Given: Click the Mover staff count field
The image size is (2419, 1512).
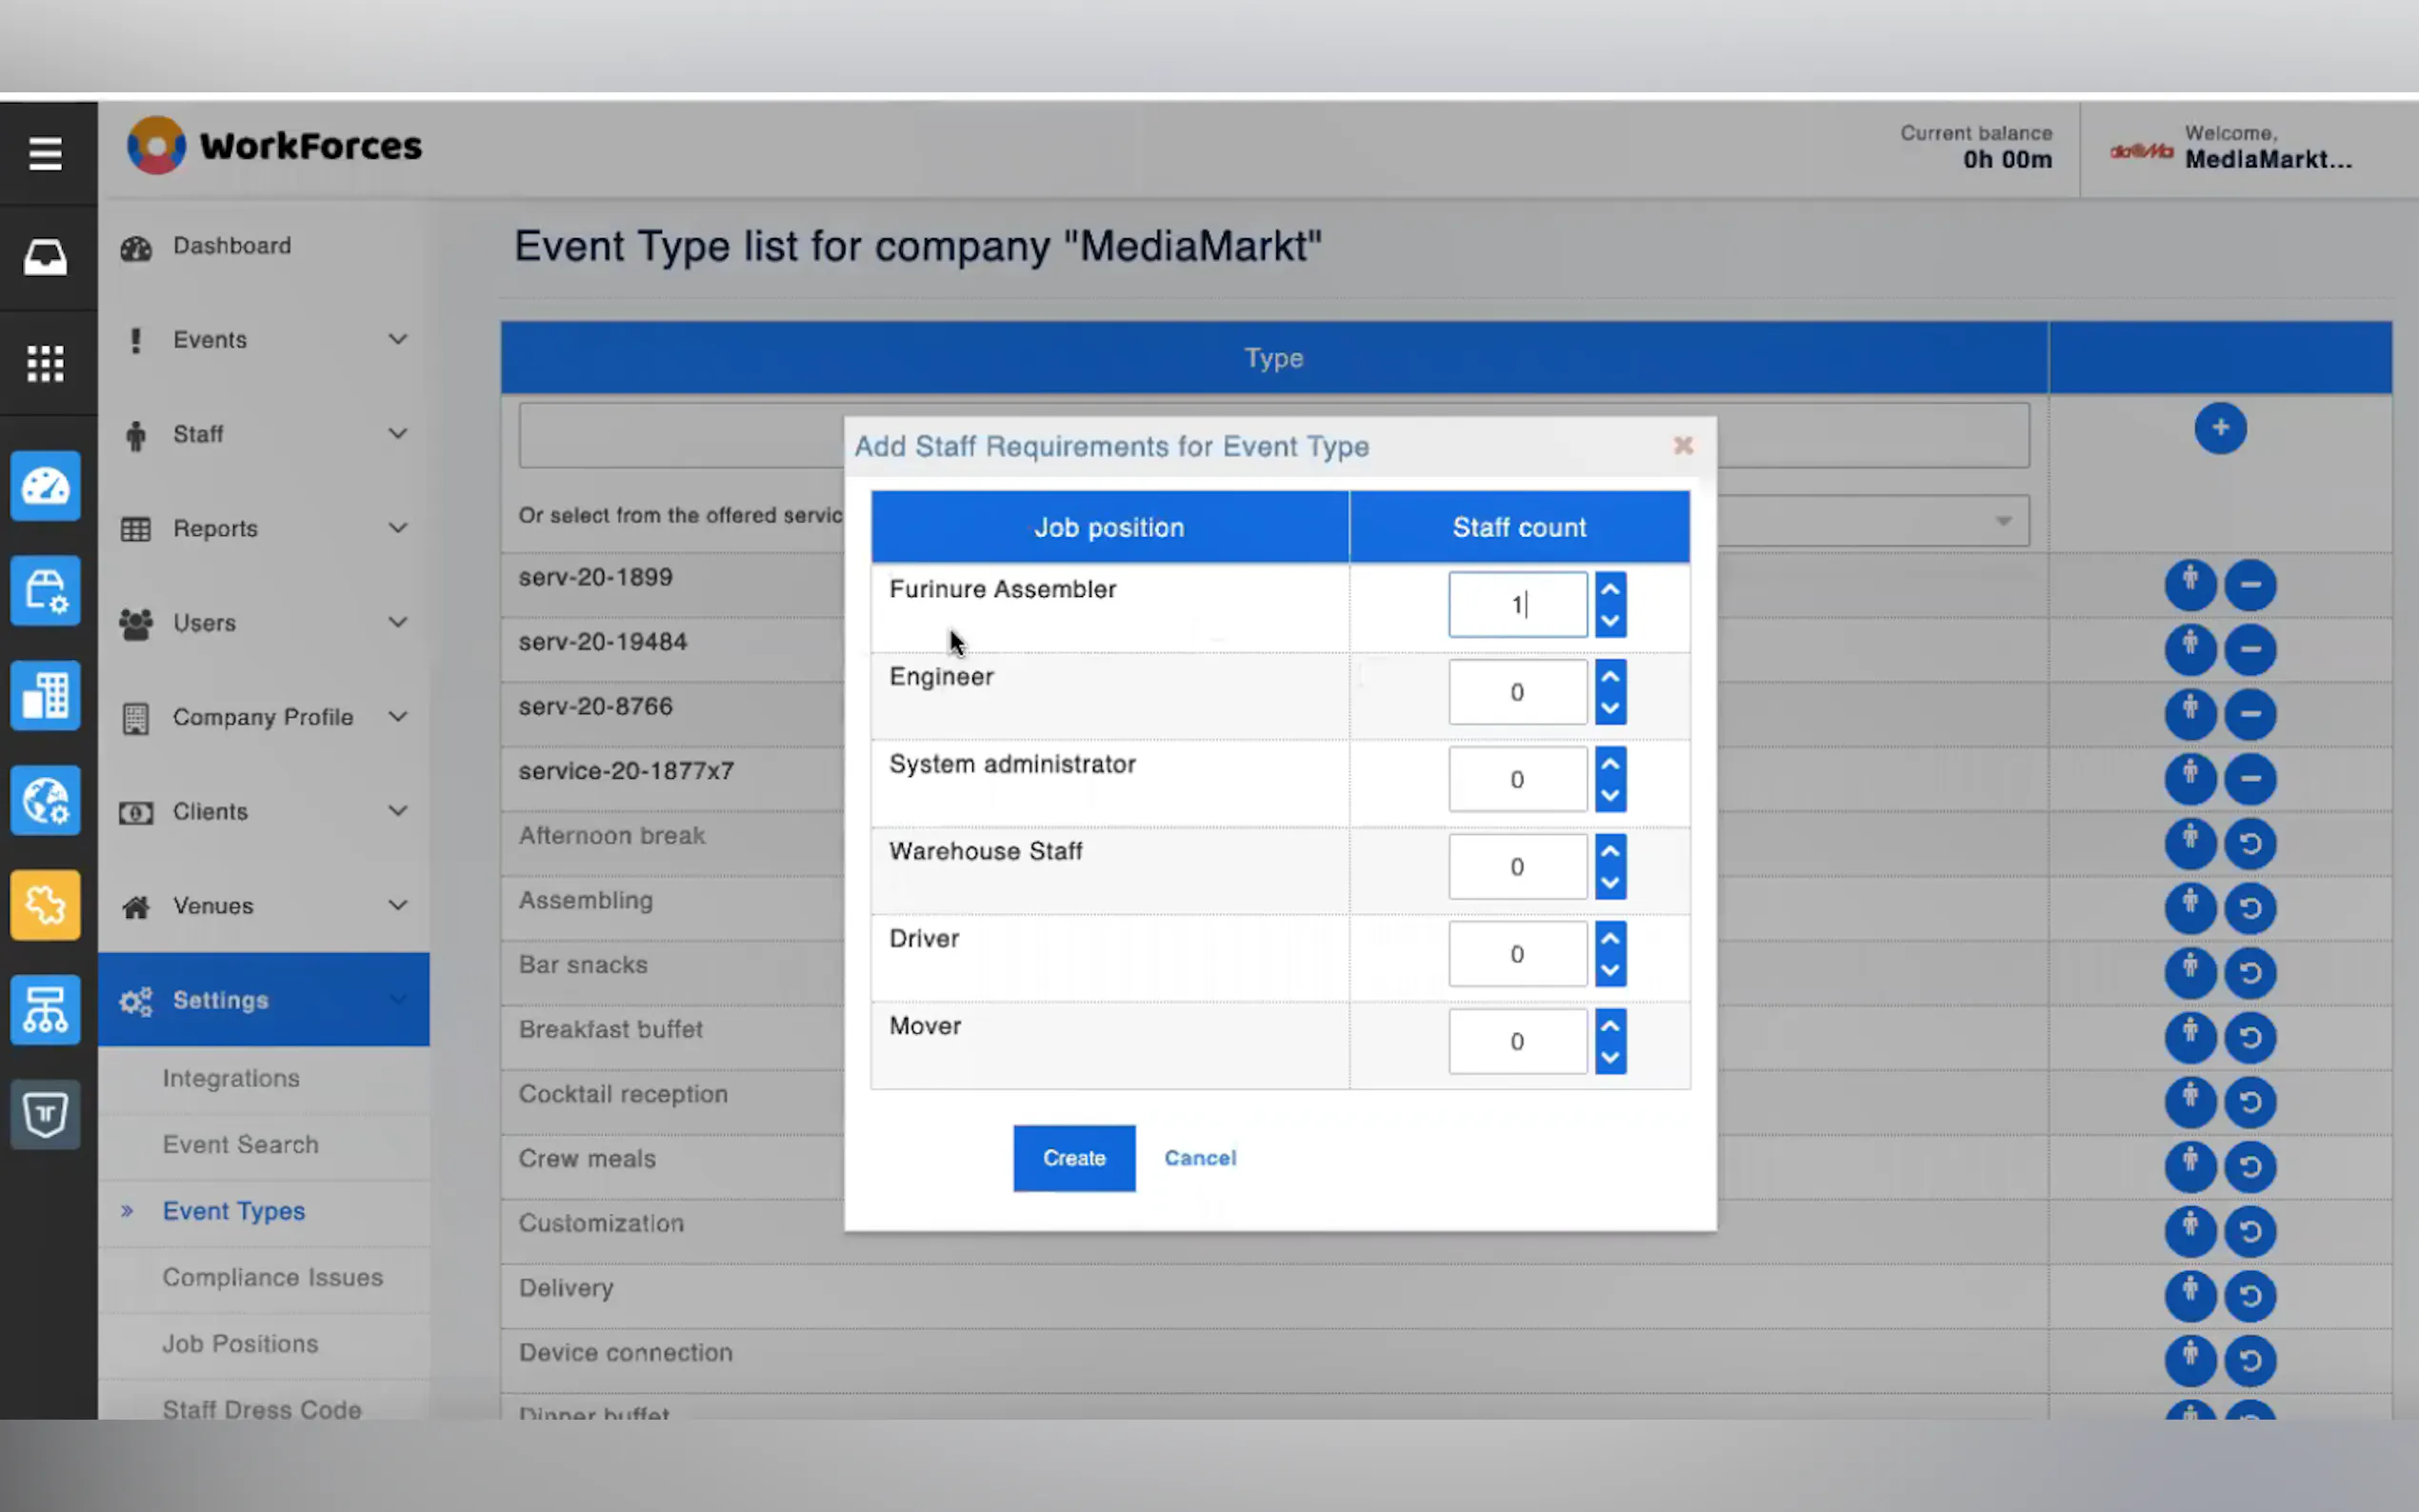Looking at the screenshot, I should [1516, 1041].
